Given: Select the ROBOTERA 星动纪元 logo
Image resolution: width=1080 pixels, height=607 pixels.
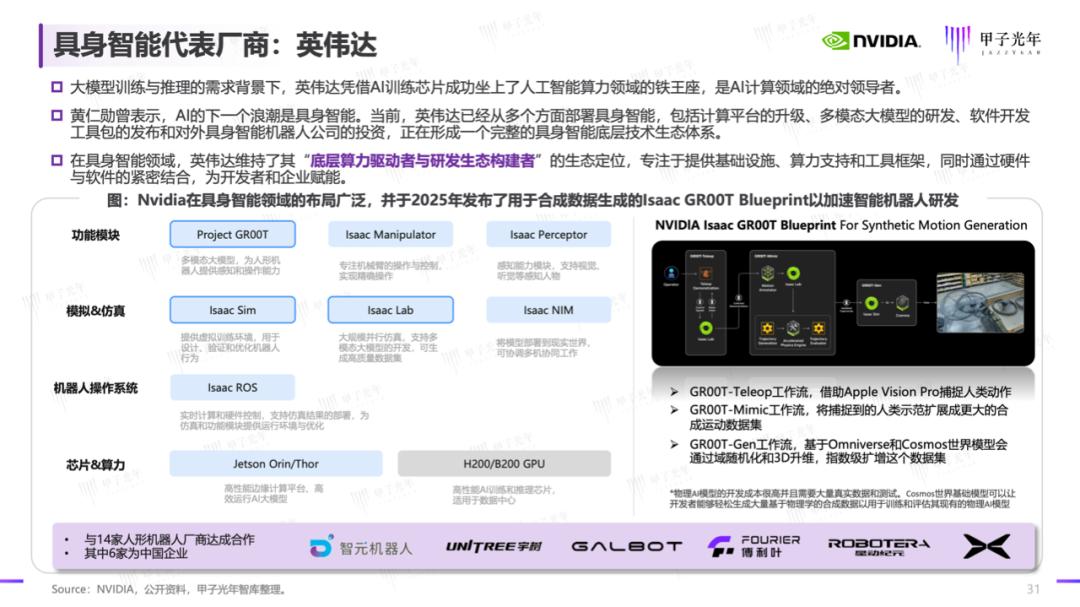Looking at the screenshot, I should [878, 546].
